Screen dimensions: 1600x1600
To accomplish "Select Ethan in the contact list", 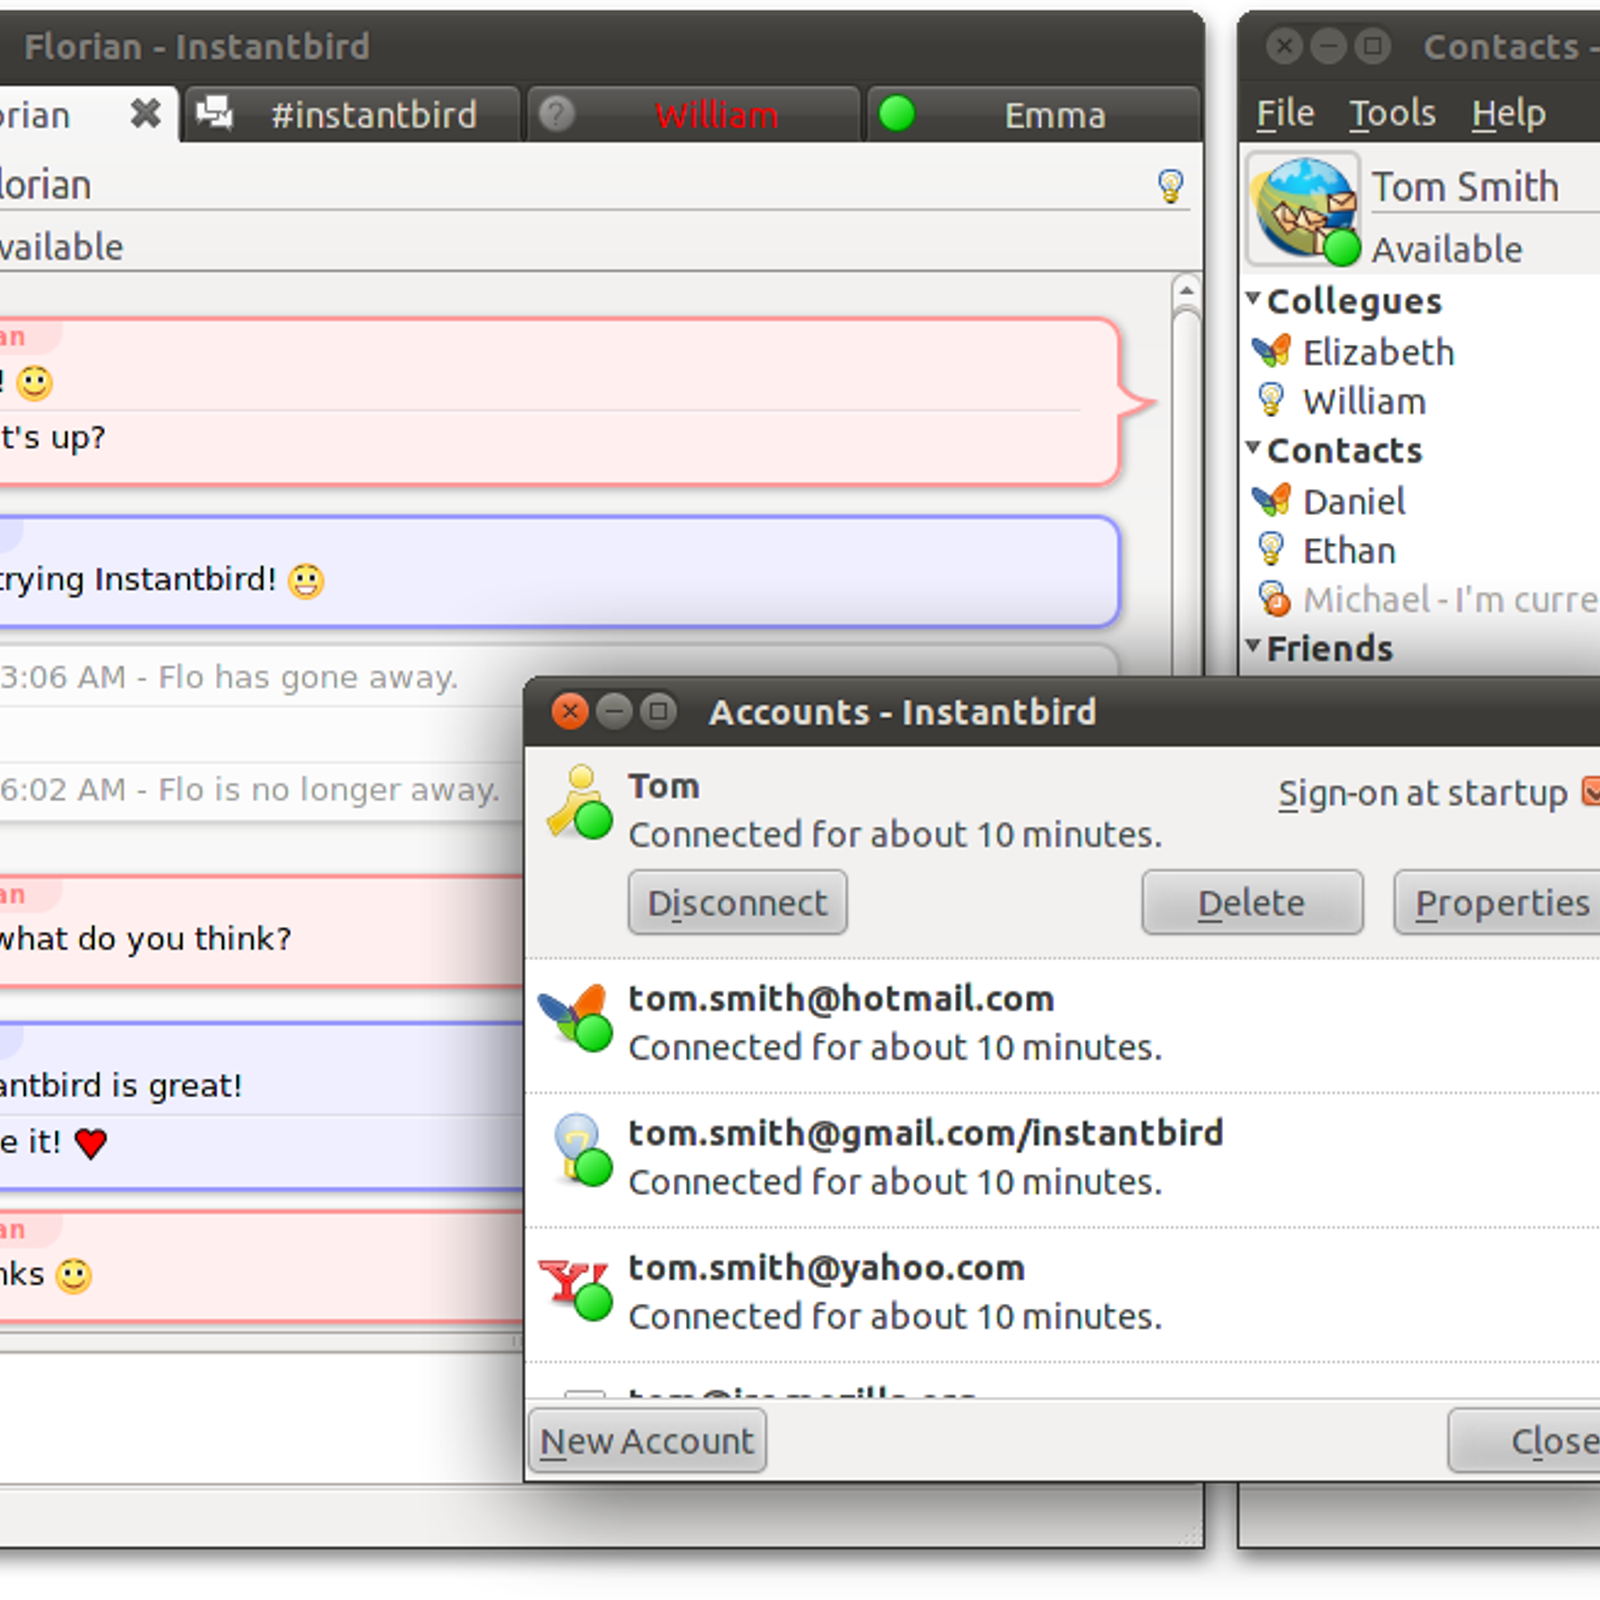I will pos(1422,549).
